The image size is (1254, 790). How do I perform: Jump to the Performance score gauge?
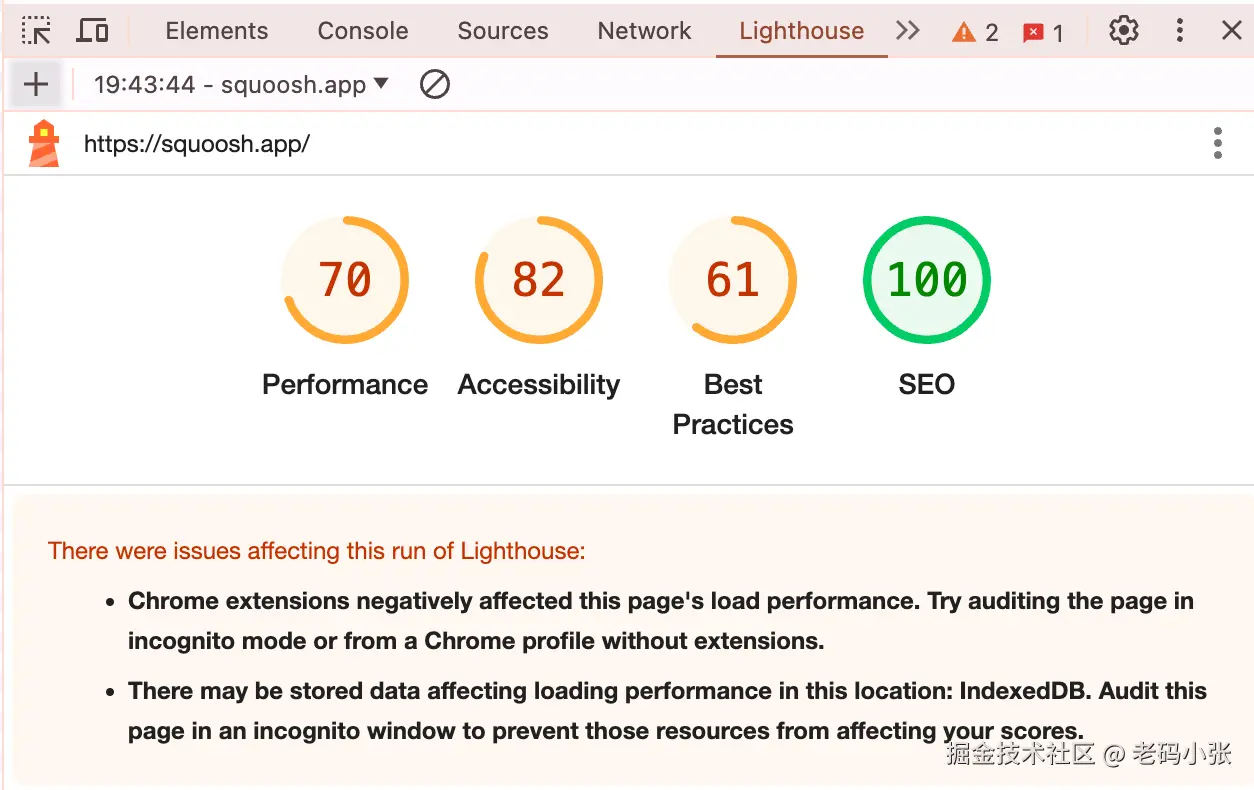[x=345, y=280]
